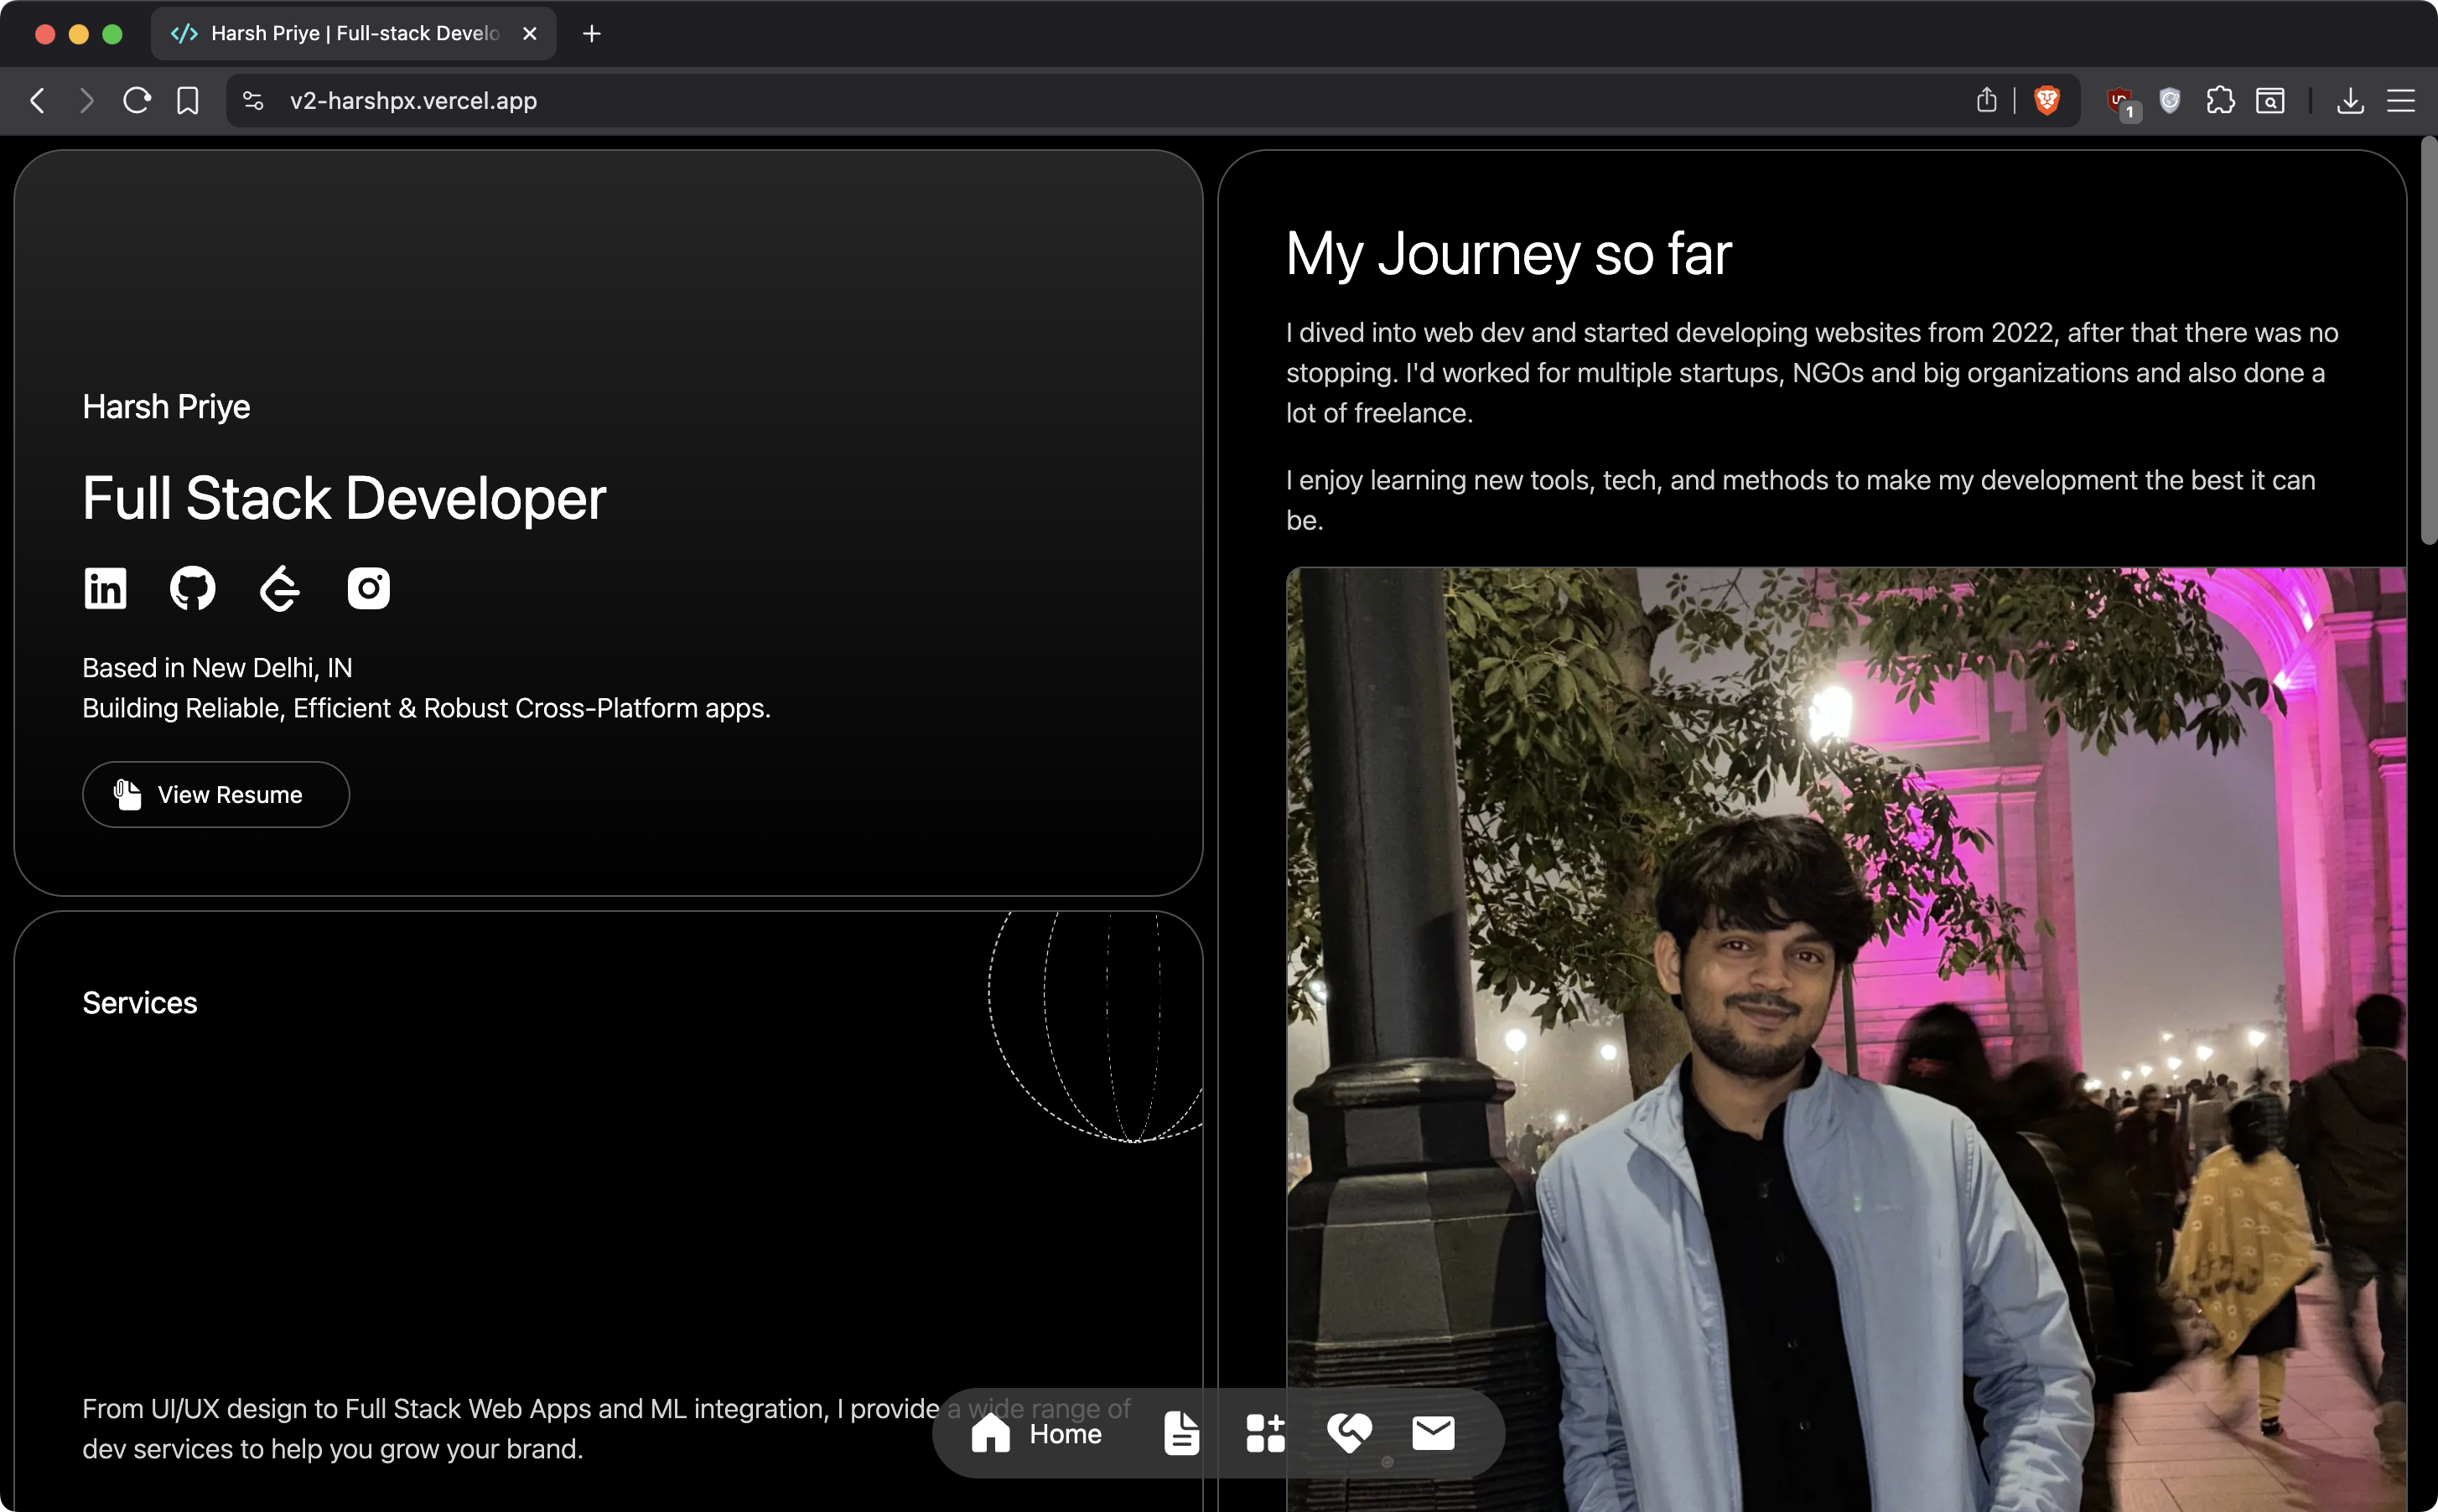Click the handshake heart icon in dock

pos(1349,1433)
